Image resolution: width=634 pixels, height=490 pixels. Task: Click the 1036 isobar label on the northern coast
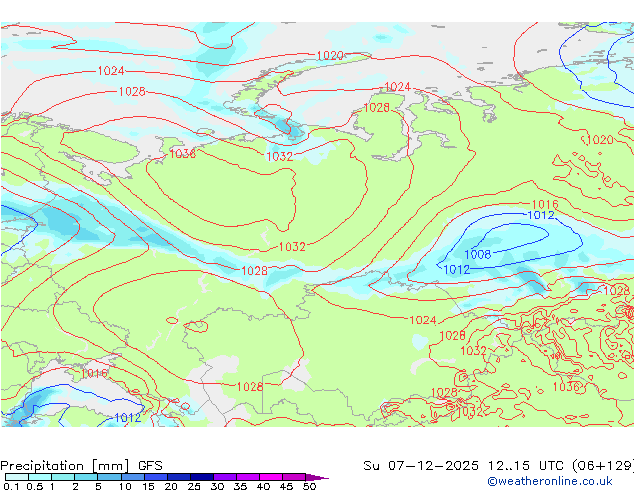(182, 154)
